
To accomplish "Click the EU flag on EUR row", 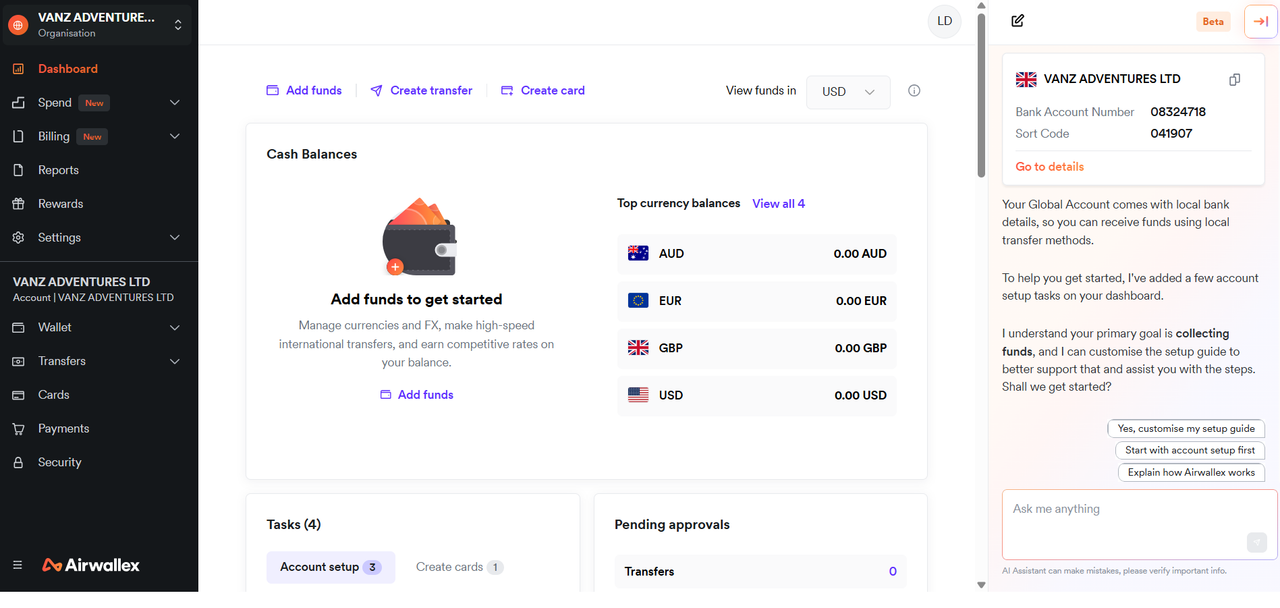I will click(638, 301).
